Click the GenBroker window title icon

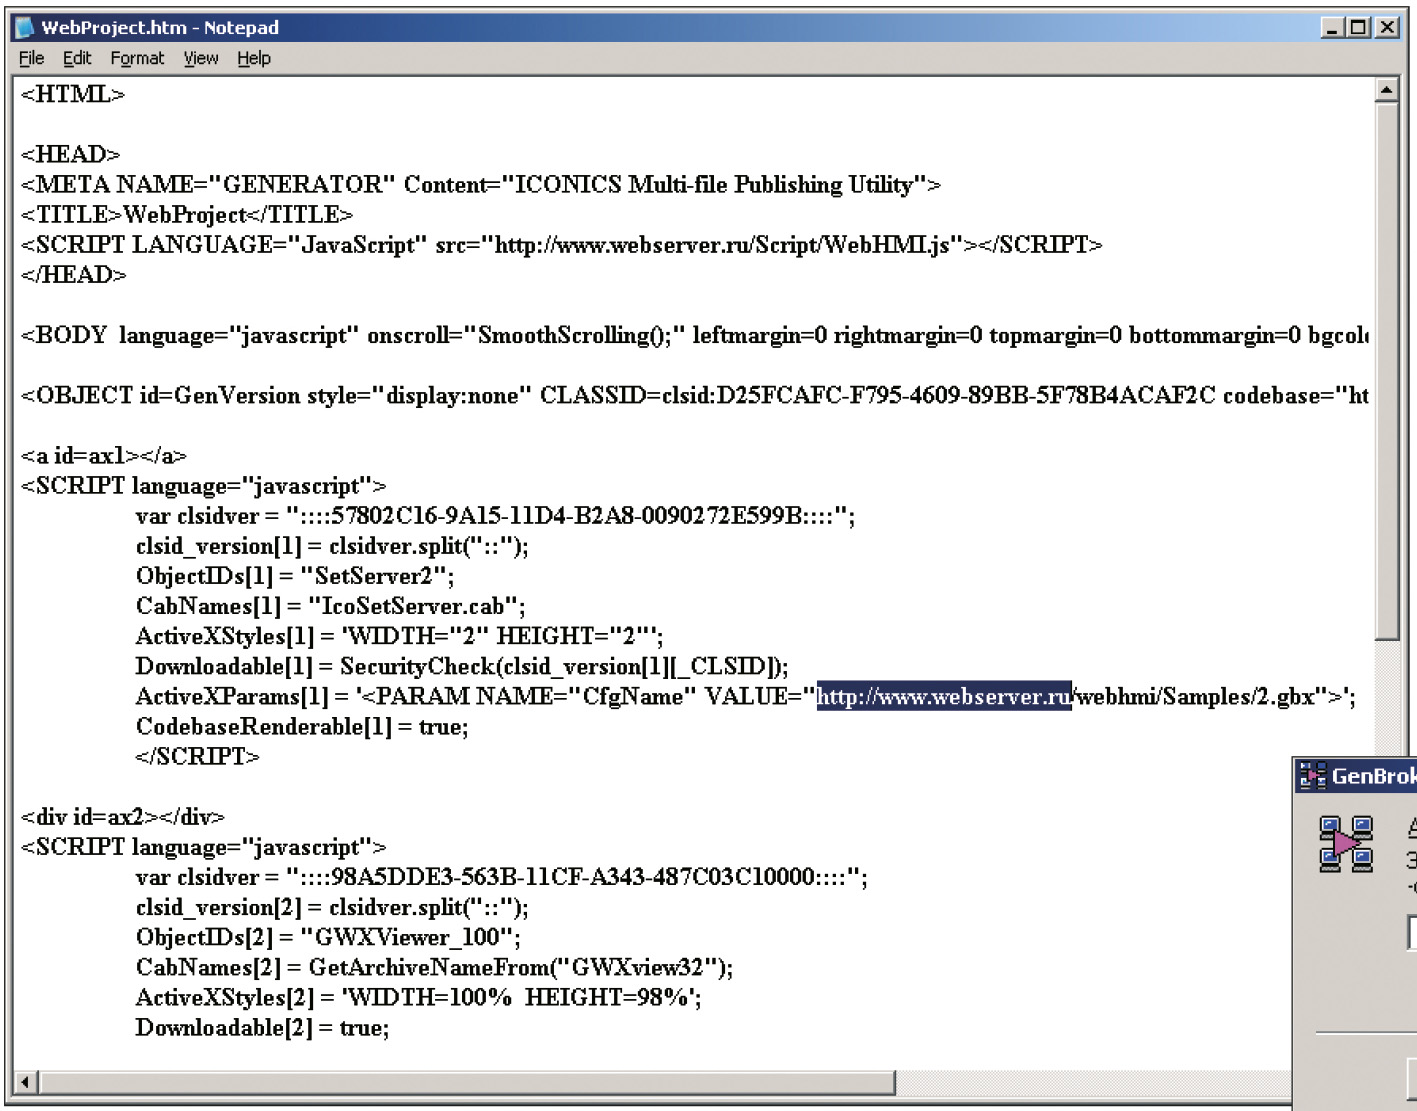tap(1312, 775)
